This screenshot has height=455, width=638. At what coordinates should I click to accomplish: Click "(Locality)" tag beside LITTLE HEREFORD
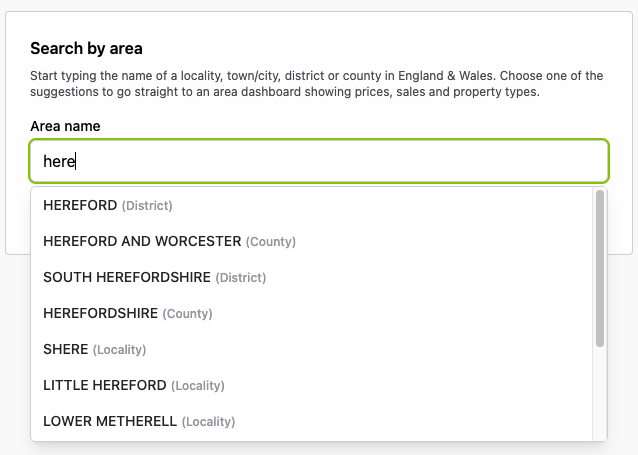click(198, 386)
